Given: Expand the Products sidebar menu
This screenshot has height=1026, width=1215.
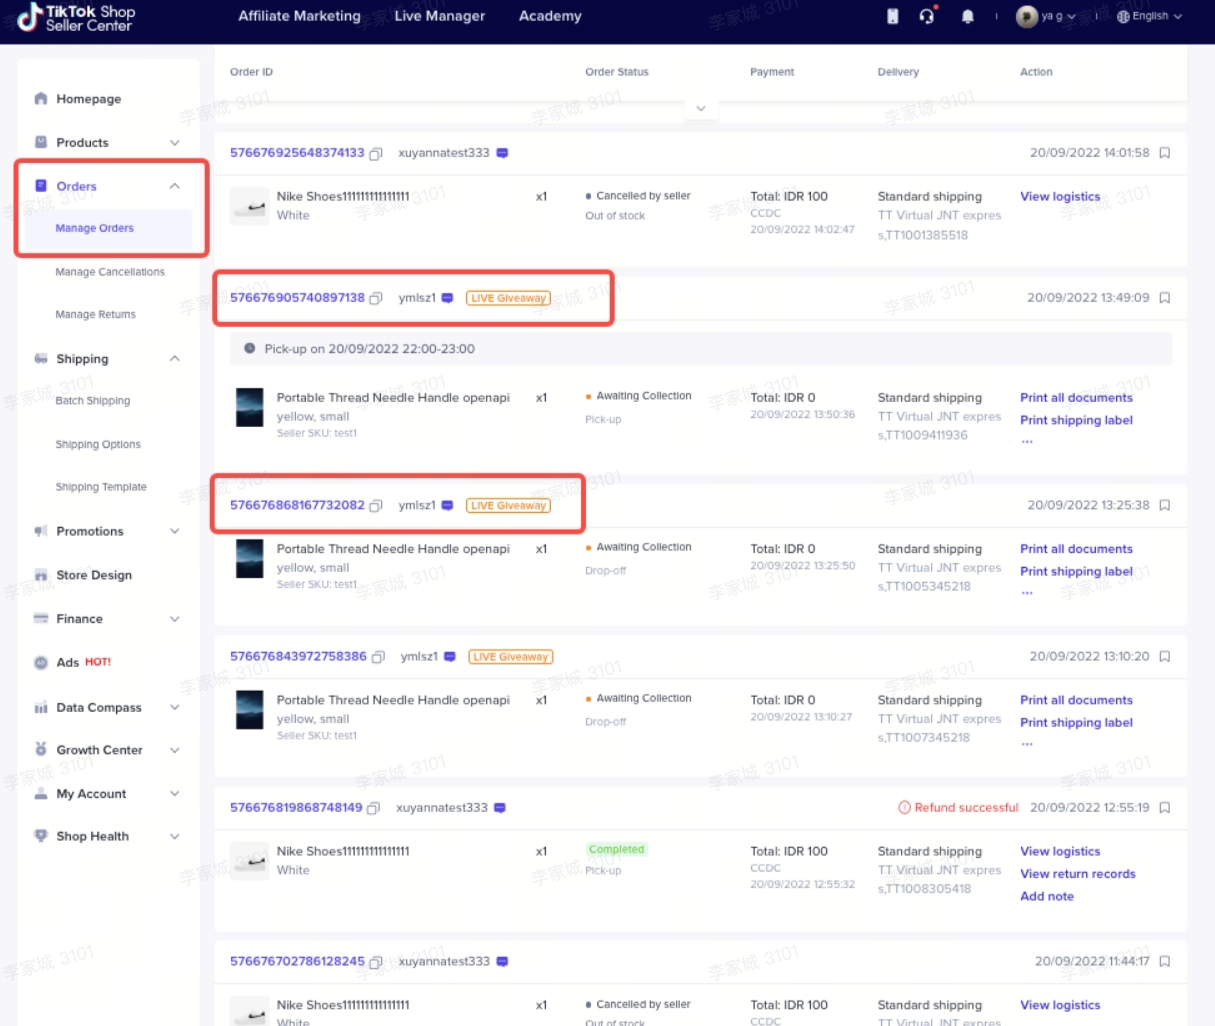Looking at the screenshot, I should [x=175, y=143].
